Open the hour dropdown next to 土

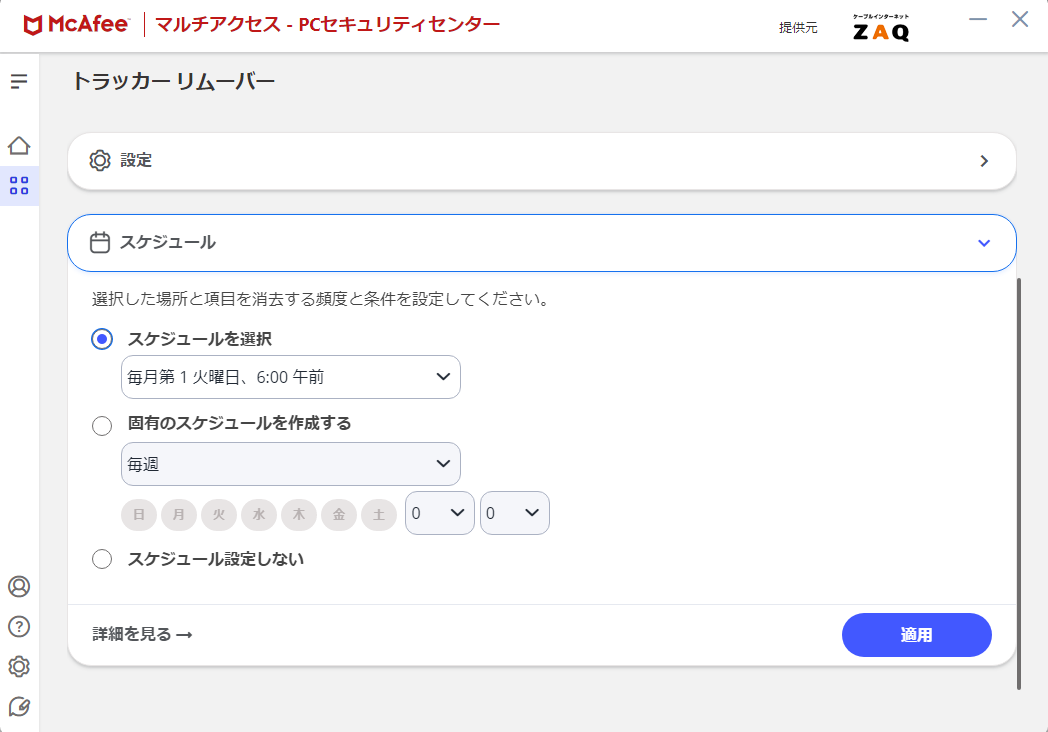point(440,513)
